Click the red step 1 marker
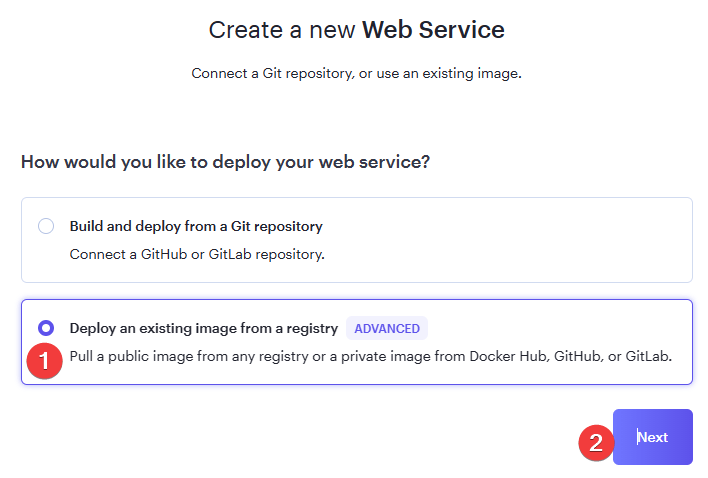This screenshot has height=478, width=708. click(45, 360)
